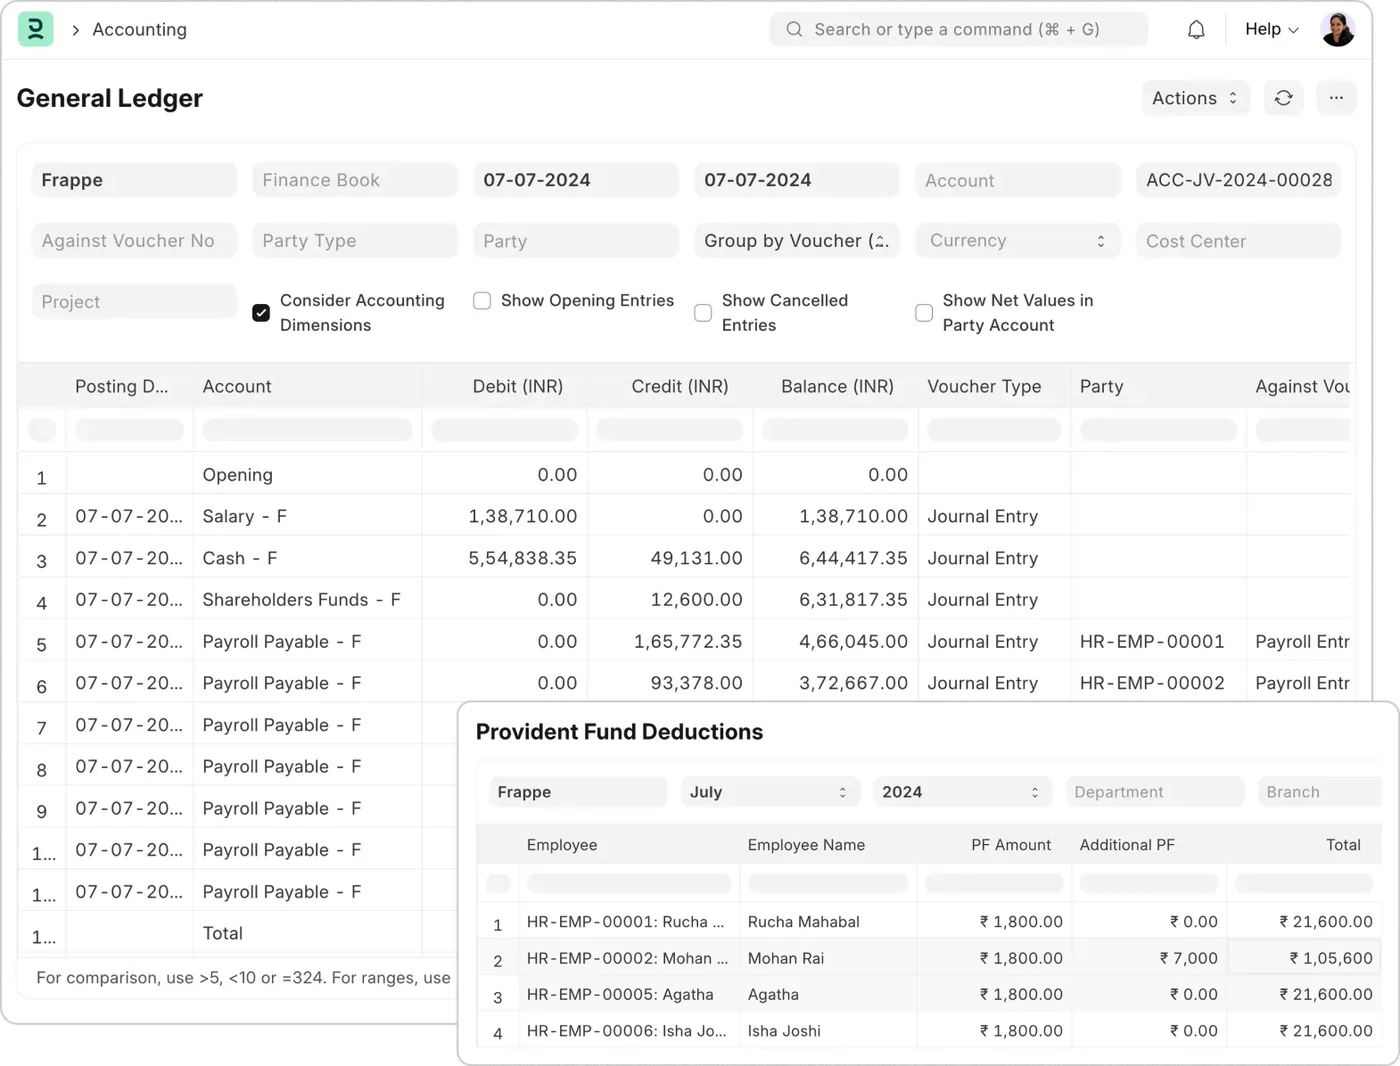The width and height of the screenshot is (1400, 1066).
Task: Open the Actions dropdown
Action: [1196, 98]
